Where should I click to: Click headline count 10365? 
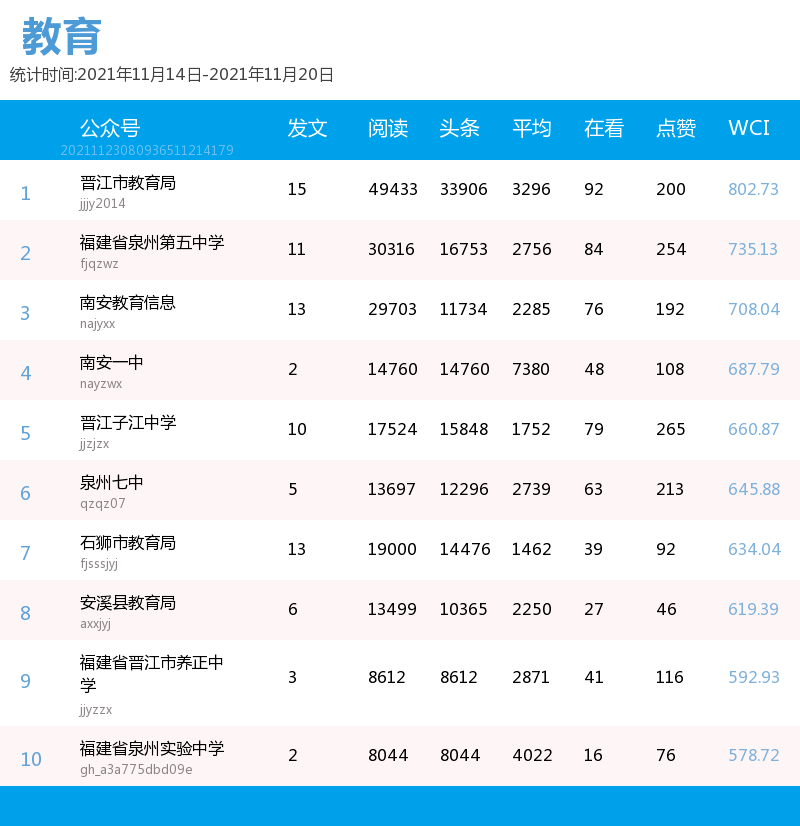464,609
